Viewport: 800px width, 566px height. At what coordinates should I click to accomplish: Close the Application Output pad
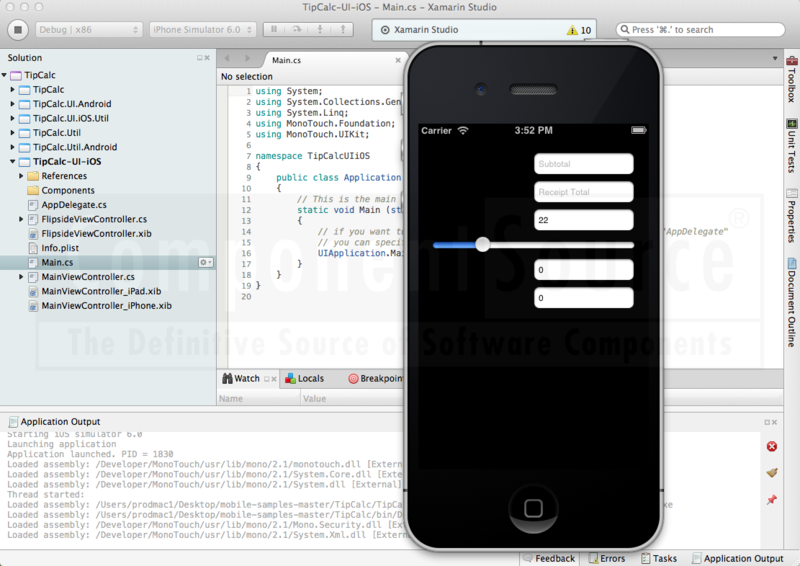pyautogui.click(x=774, y=422)
